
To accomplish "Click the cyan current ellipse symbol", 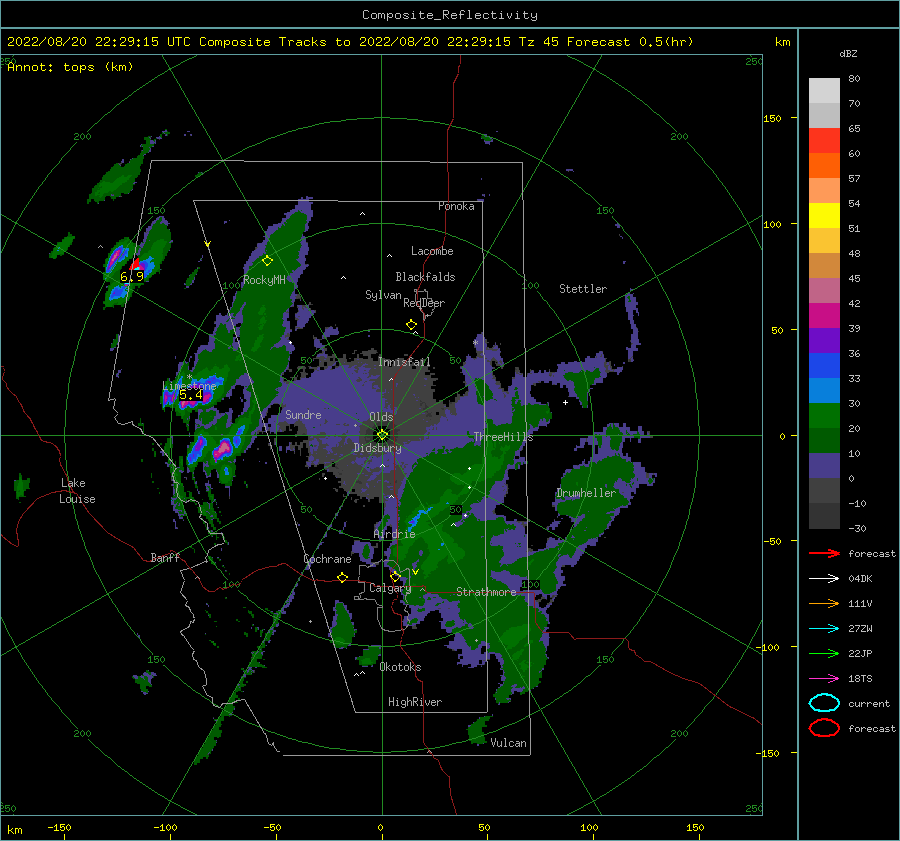I will (824, 703).
